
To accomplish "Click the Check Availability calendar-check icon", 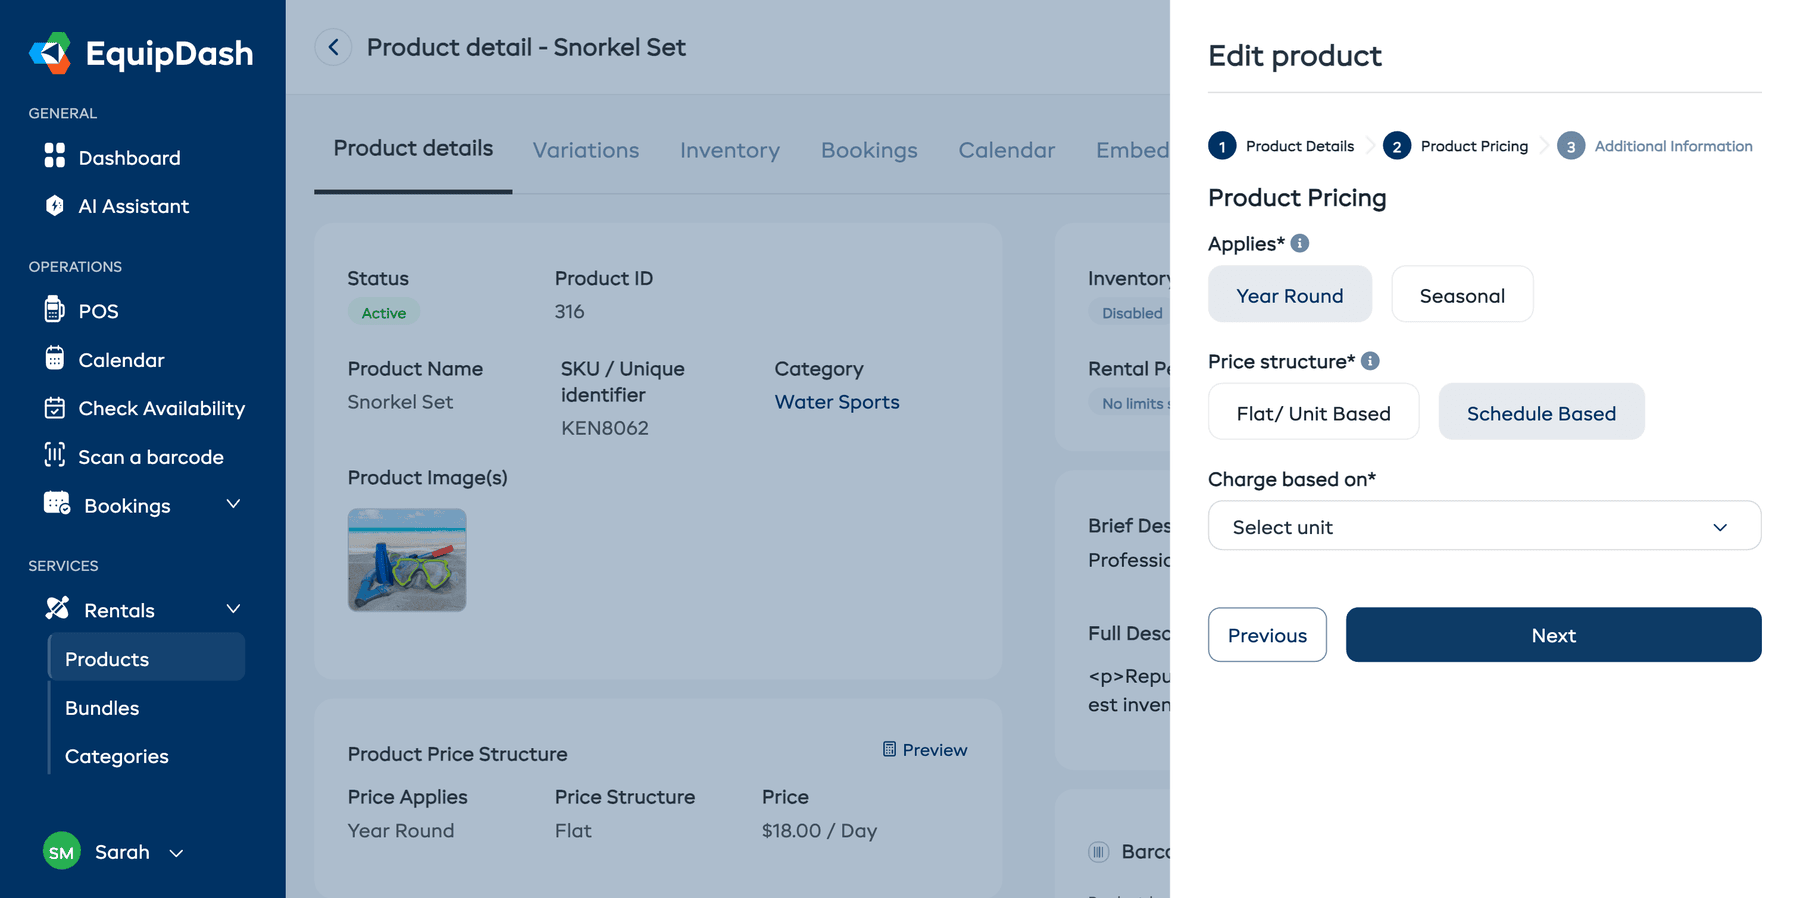I will tap(55, 407).
